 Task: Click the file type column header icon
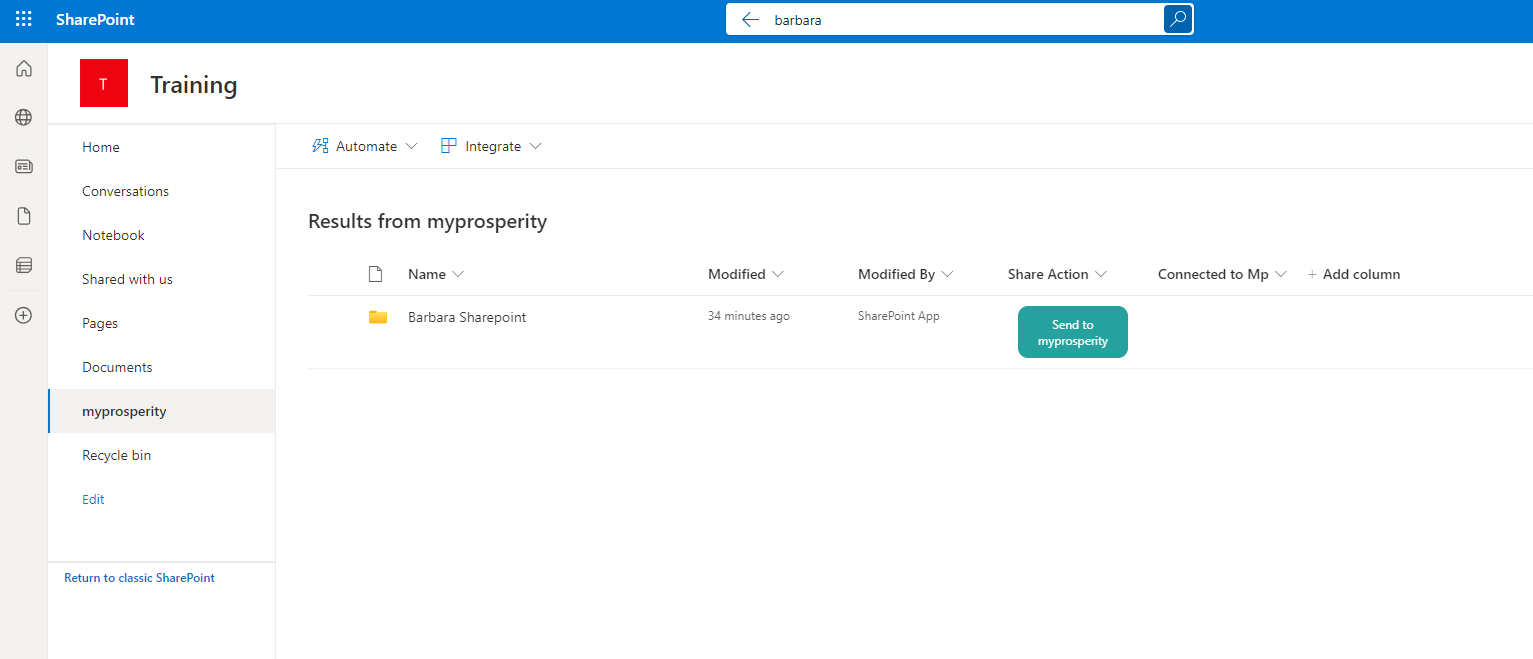pos(376,274)
